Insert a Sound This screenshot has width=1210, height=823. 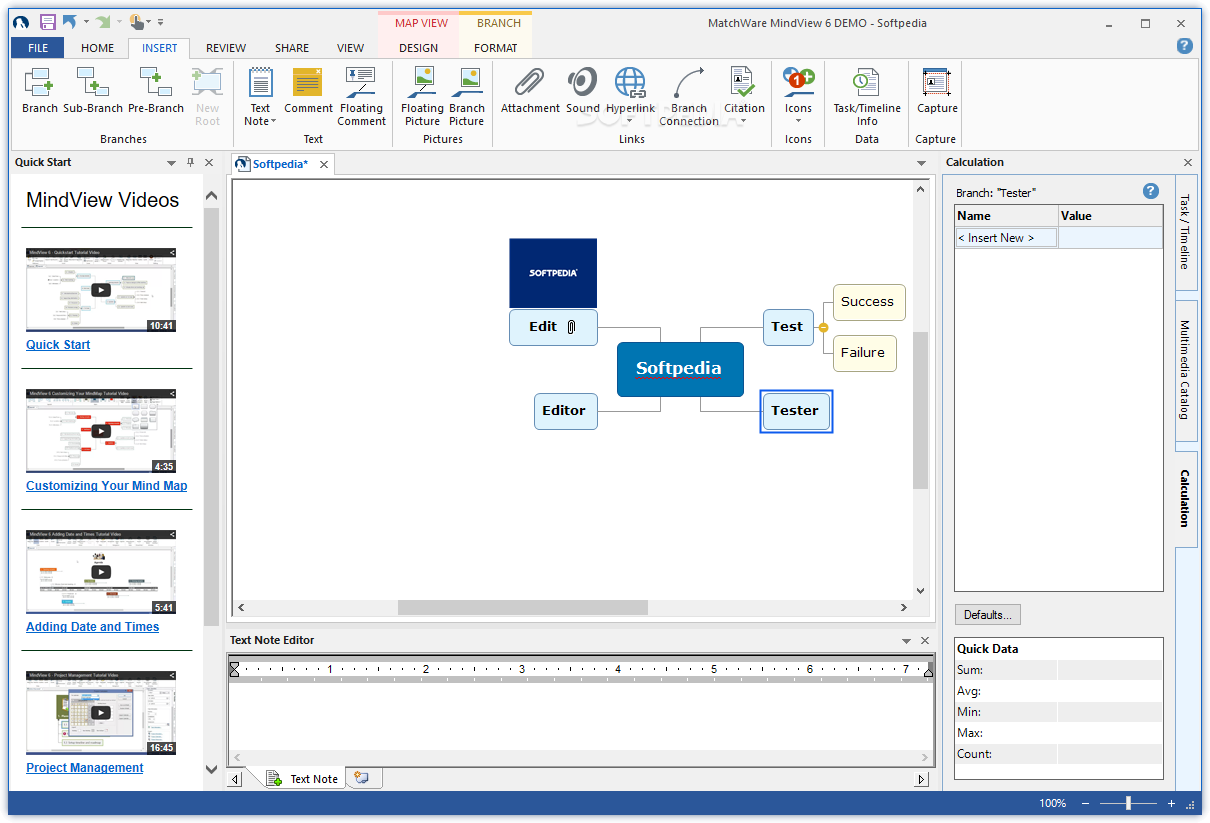click(583, 91)
